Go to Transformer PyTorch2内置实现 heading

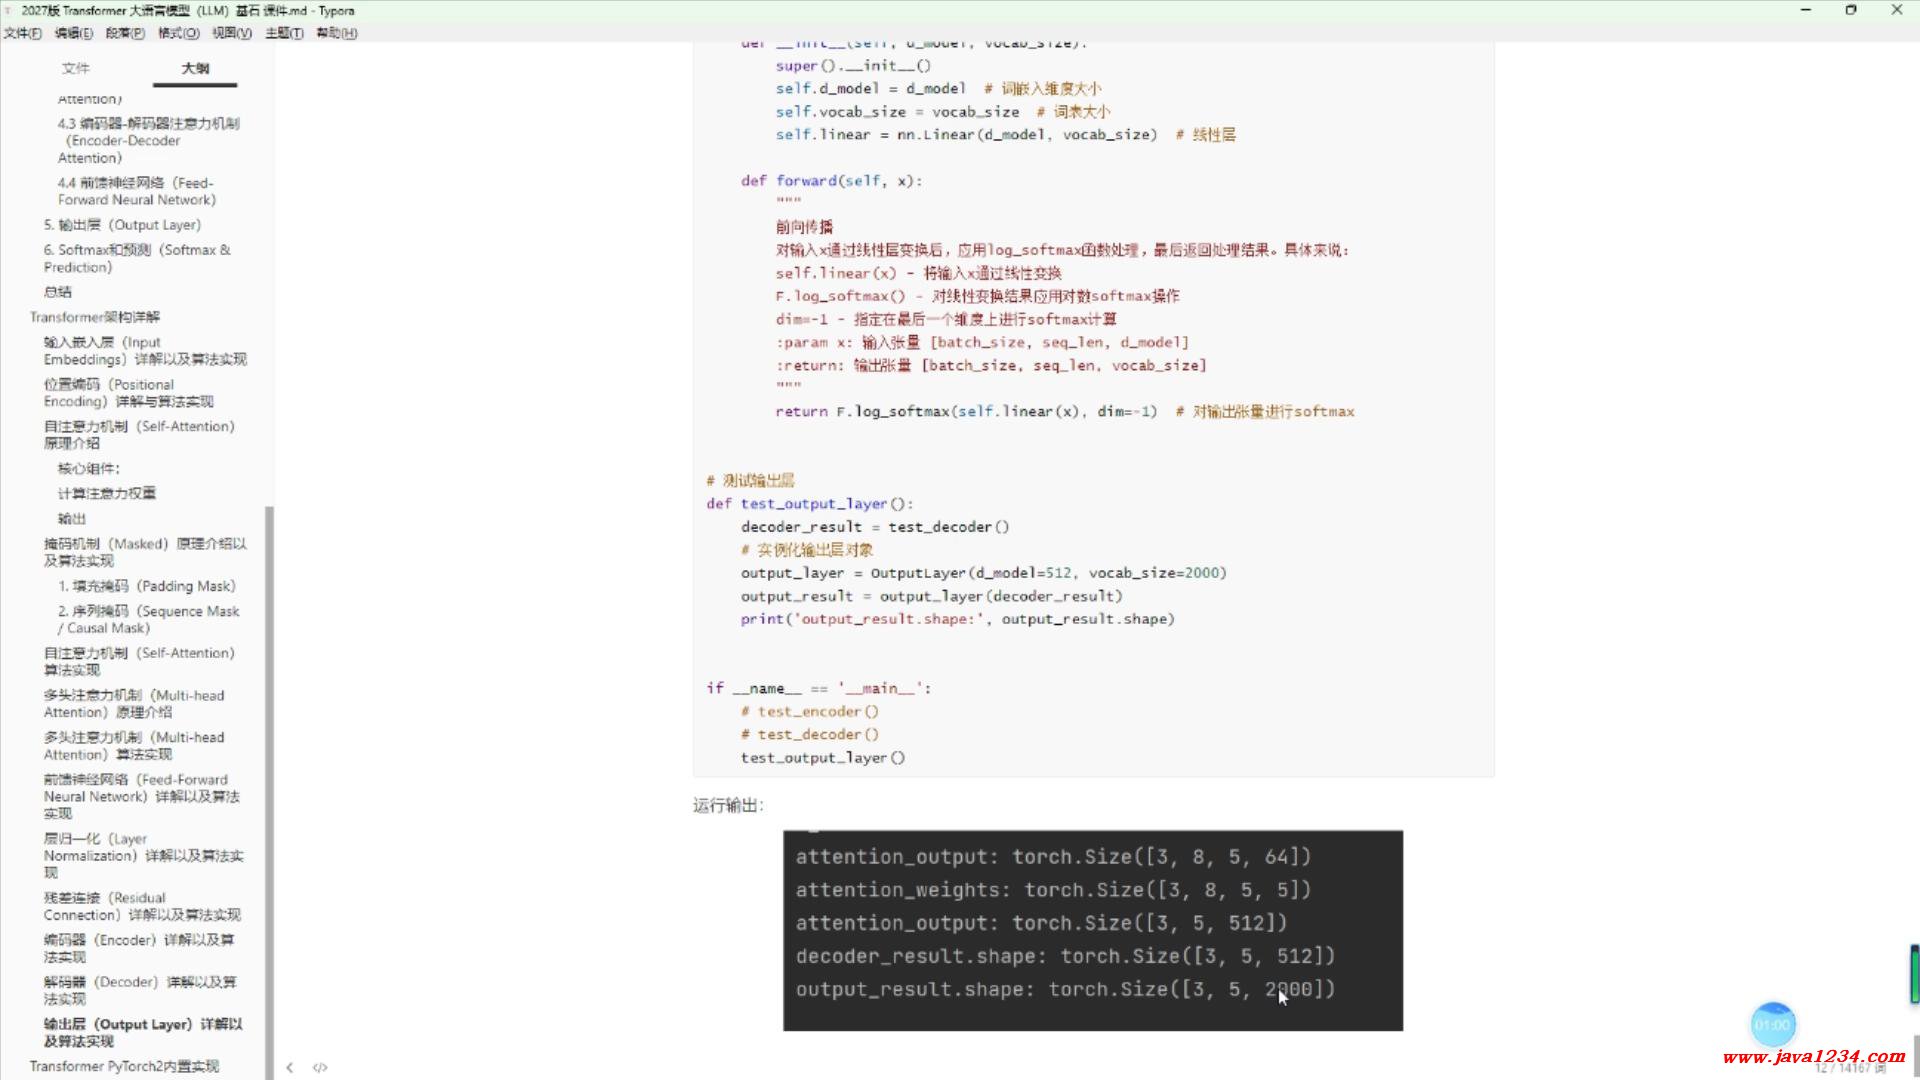(x=124, y=1066)
